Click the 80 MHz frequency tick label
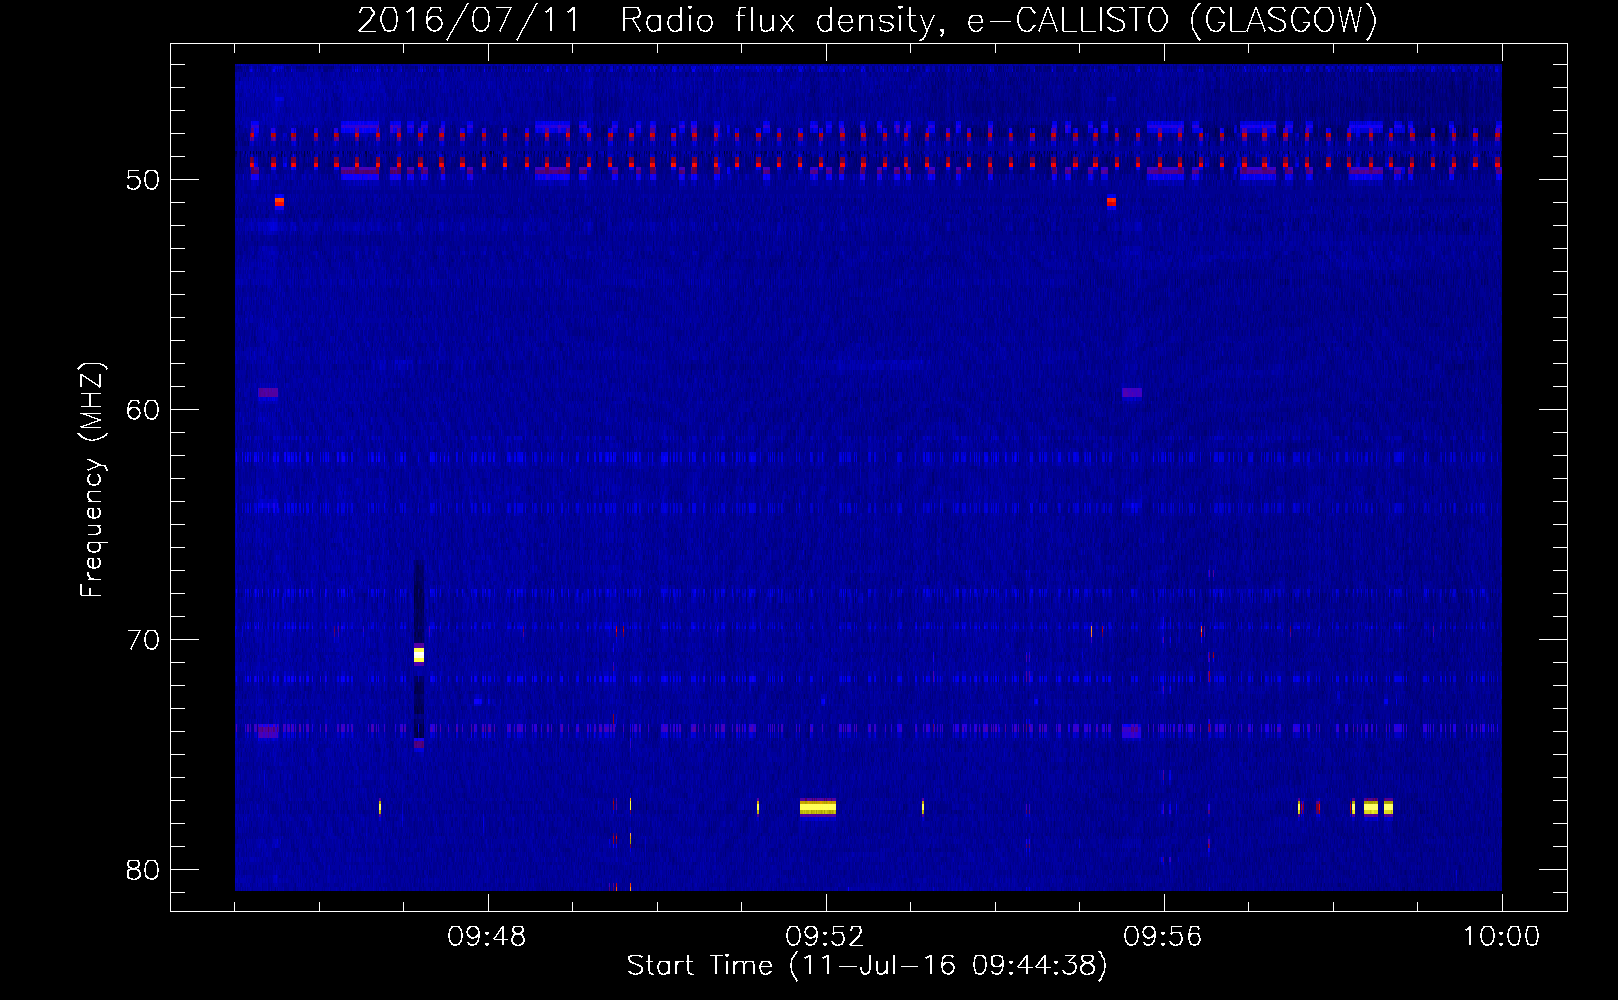The width and height of the screenshot is (1618, 1000). tap(143, 870)
